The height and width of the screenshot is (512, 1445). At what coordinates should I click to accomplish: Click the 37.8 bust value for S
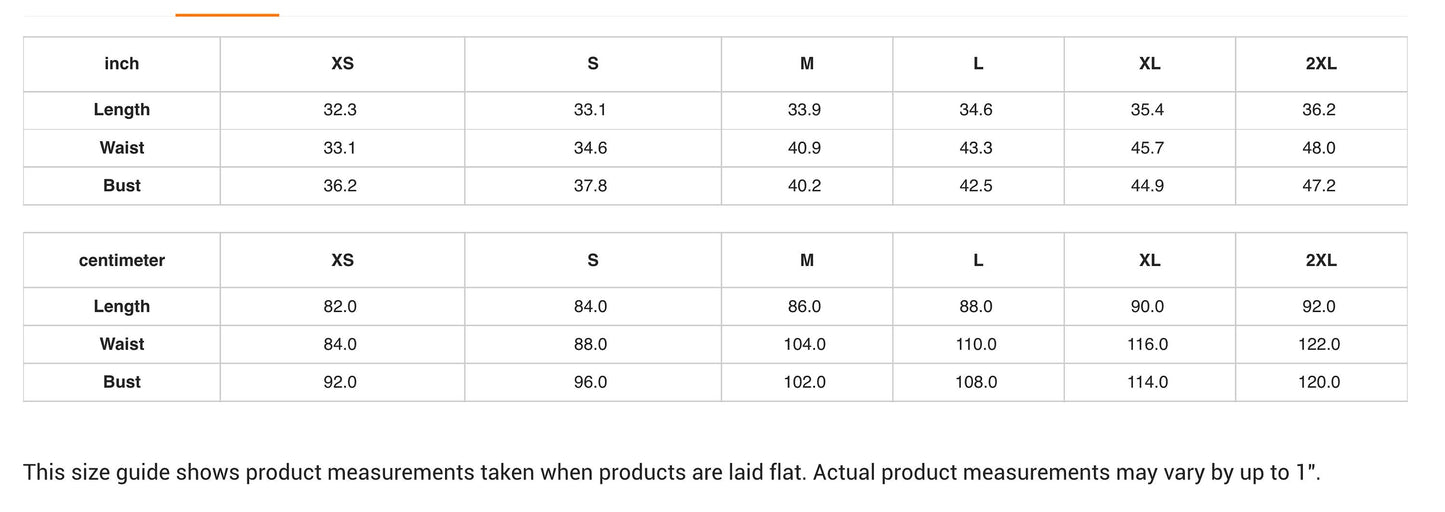click(590, 186)
